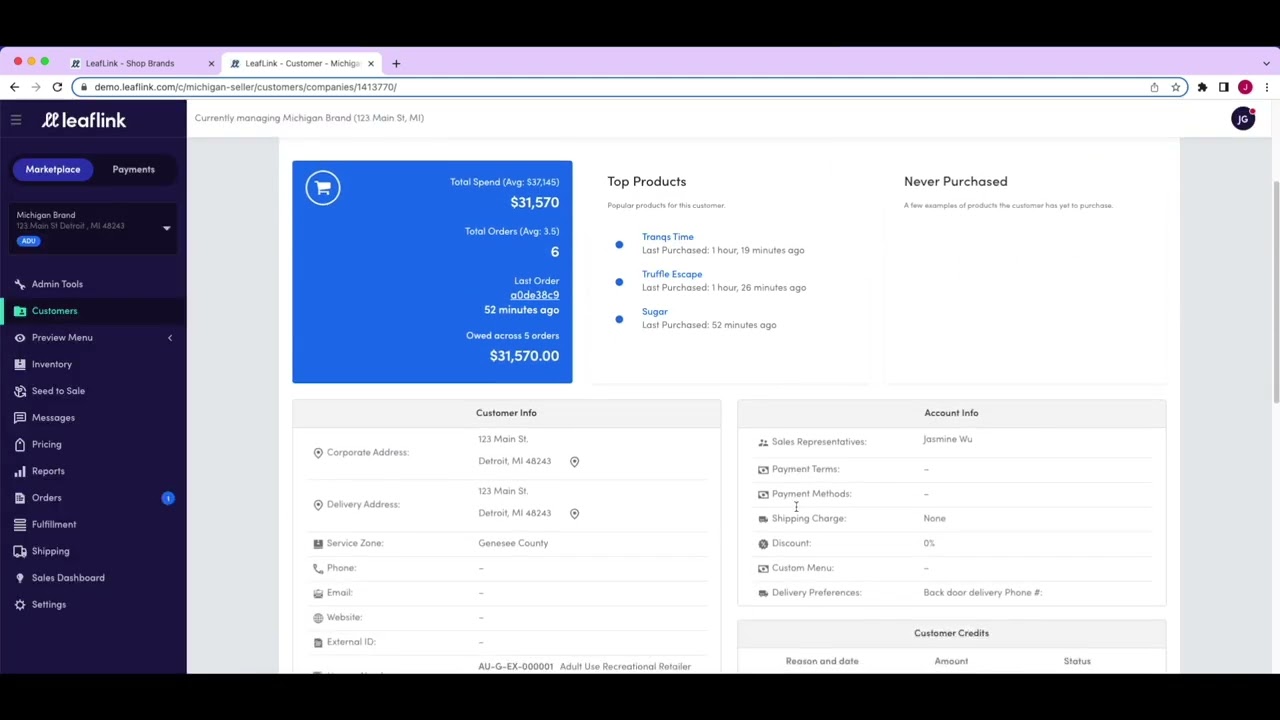Collapse the Preview Menu chevron arrow
The width and height of the screenshot is (1280, 720).
tap(170, 338)
